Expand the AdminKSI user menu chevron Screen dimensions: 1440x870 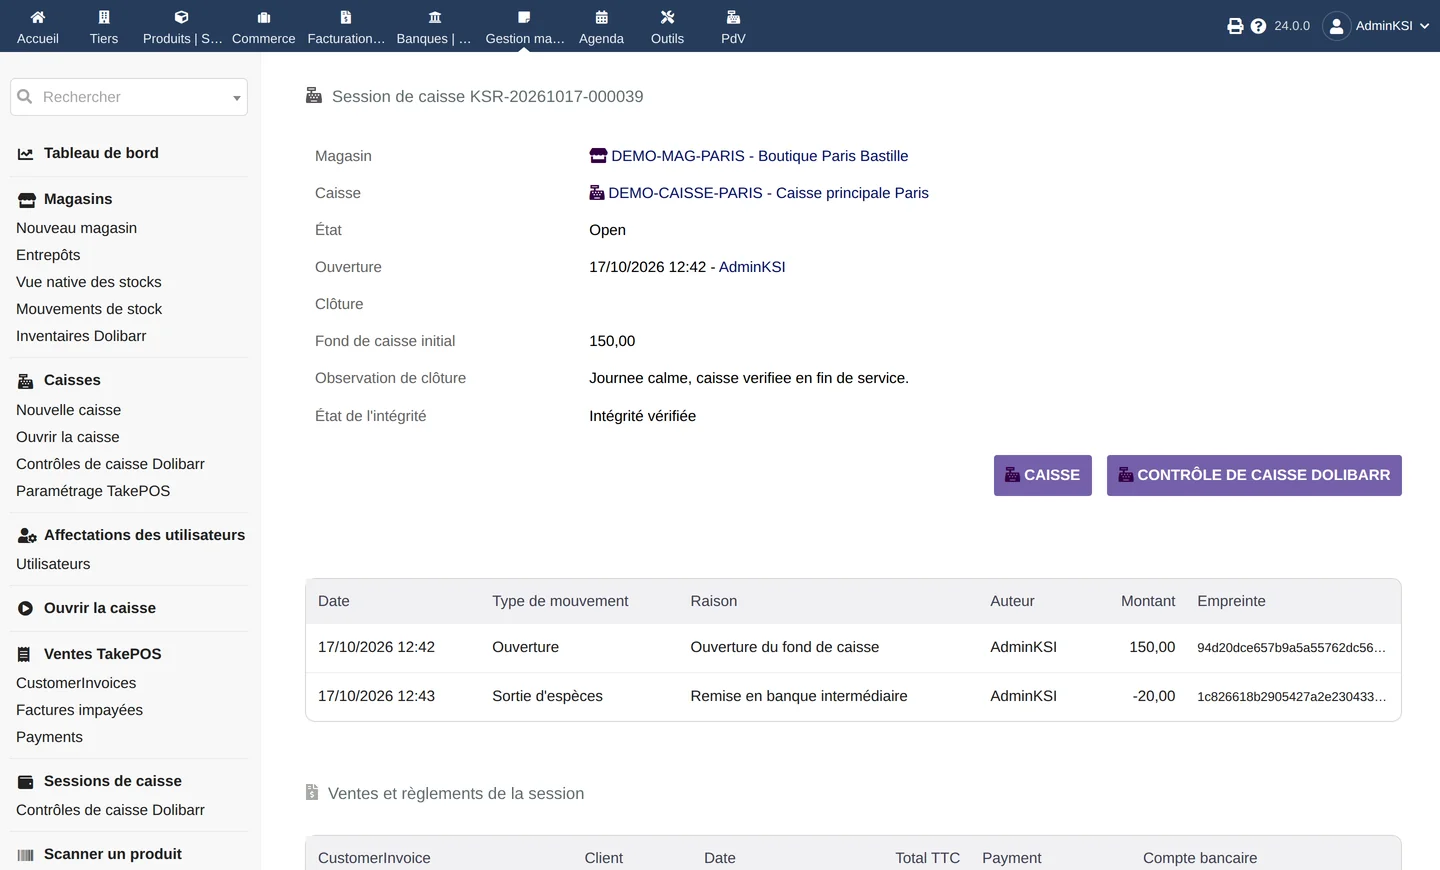point(1424,26)
